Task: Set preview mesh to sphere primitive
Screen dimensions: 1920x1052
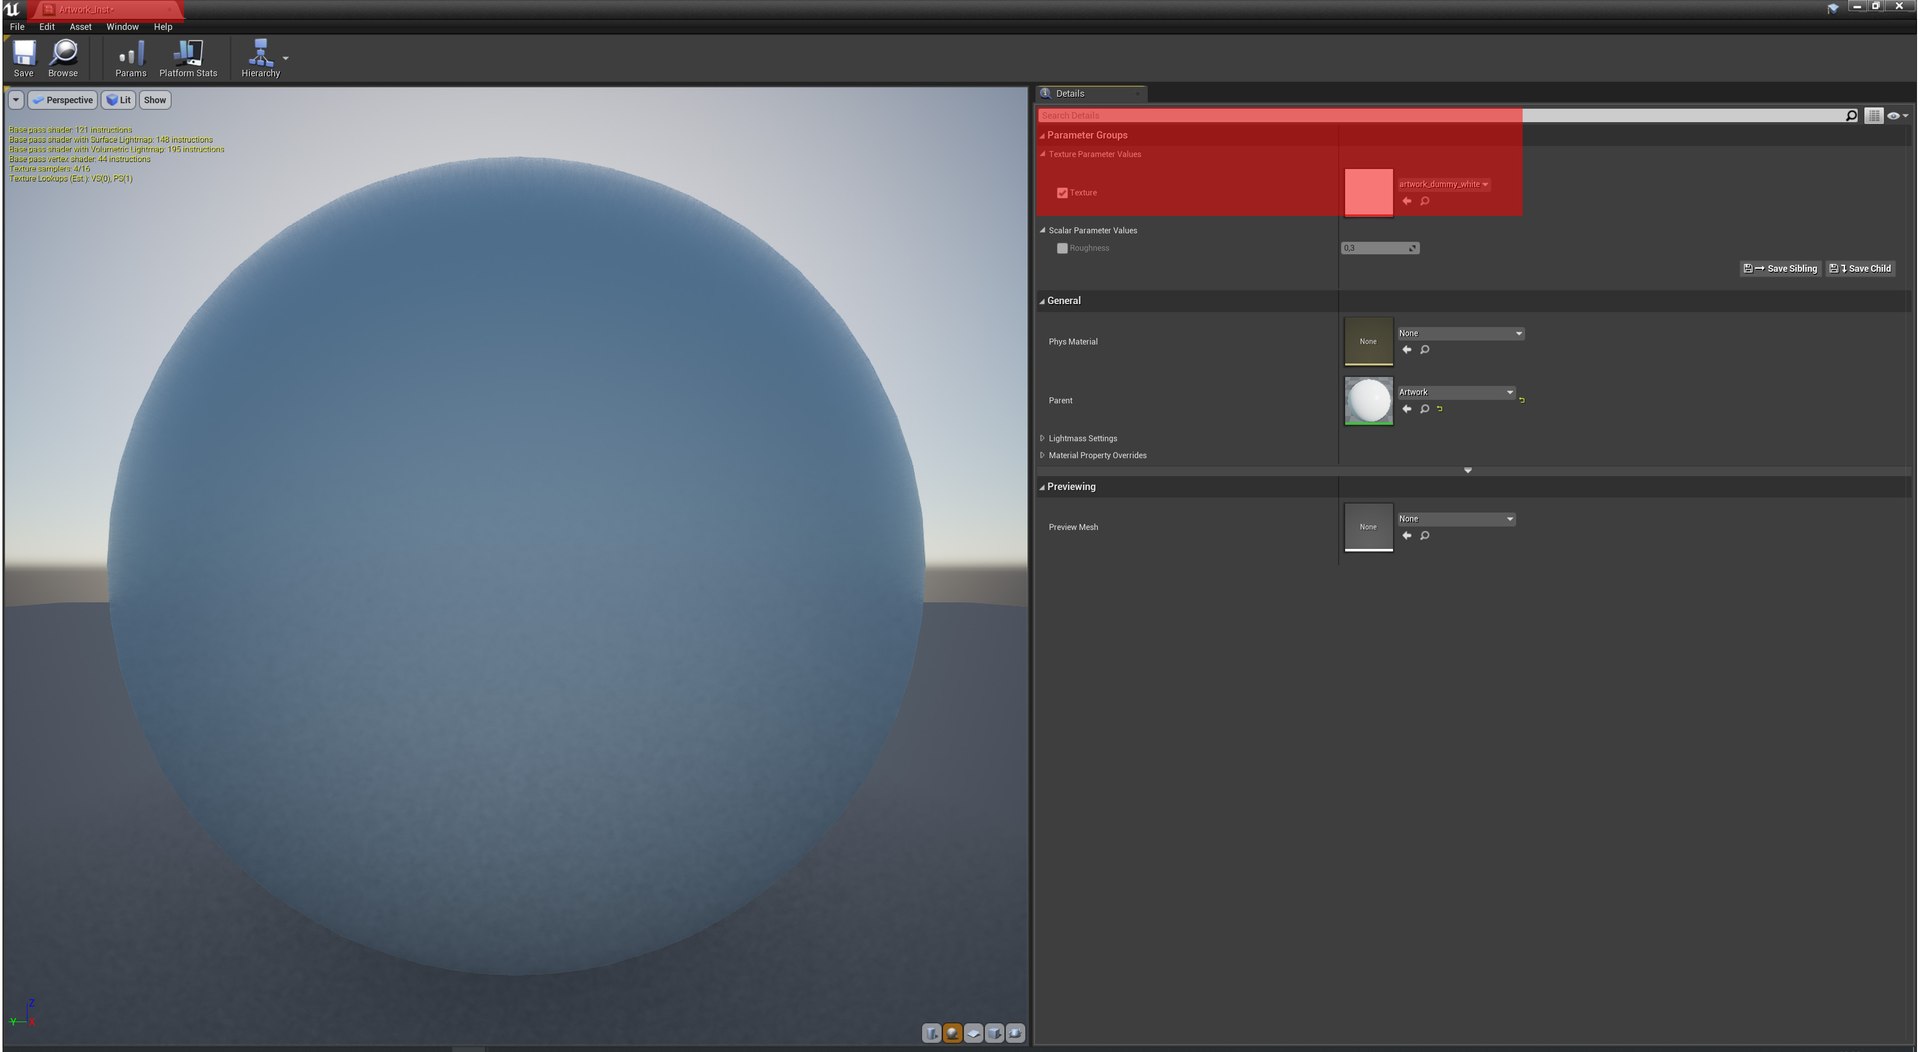Action: pos(953,1033)
